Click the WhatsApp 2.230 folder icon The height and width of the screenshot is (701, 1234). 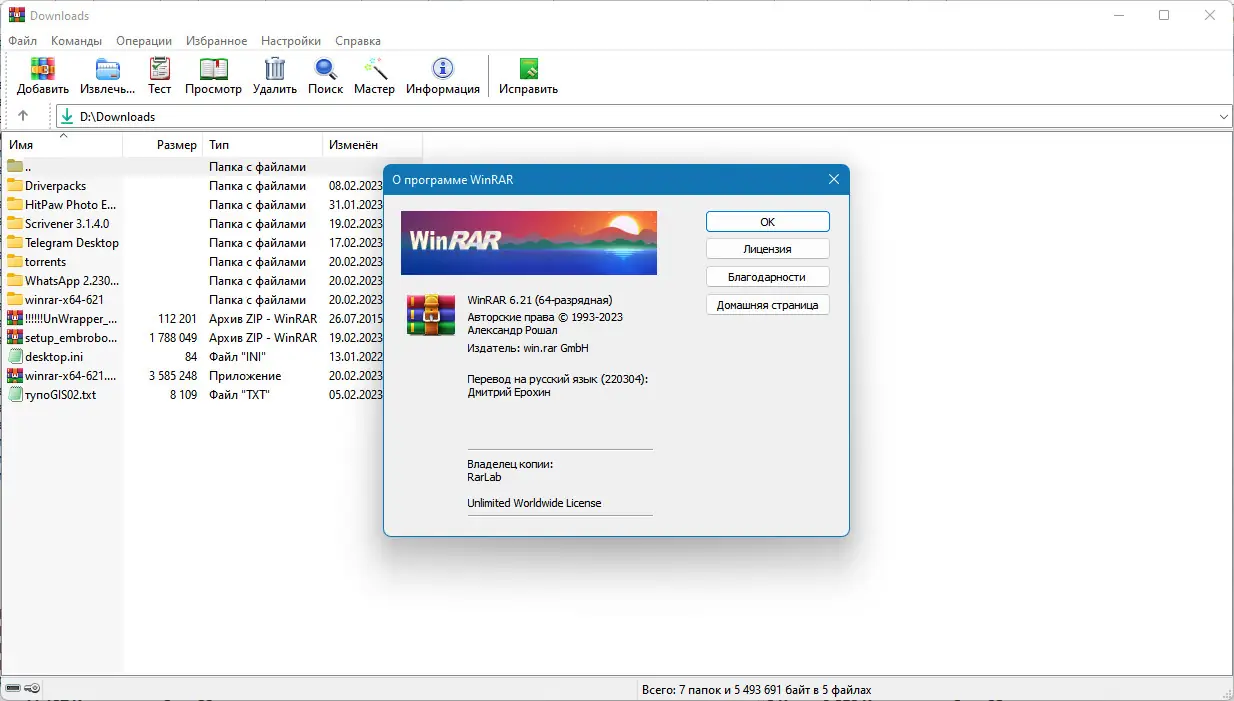[x=15, y=281]
